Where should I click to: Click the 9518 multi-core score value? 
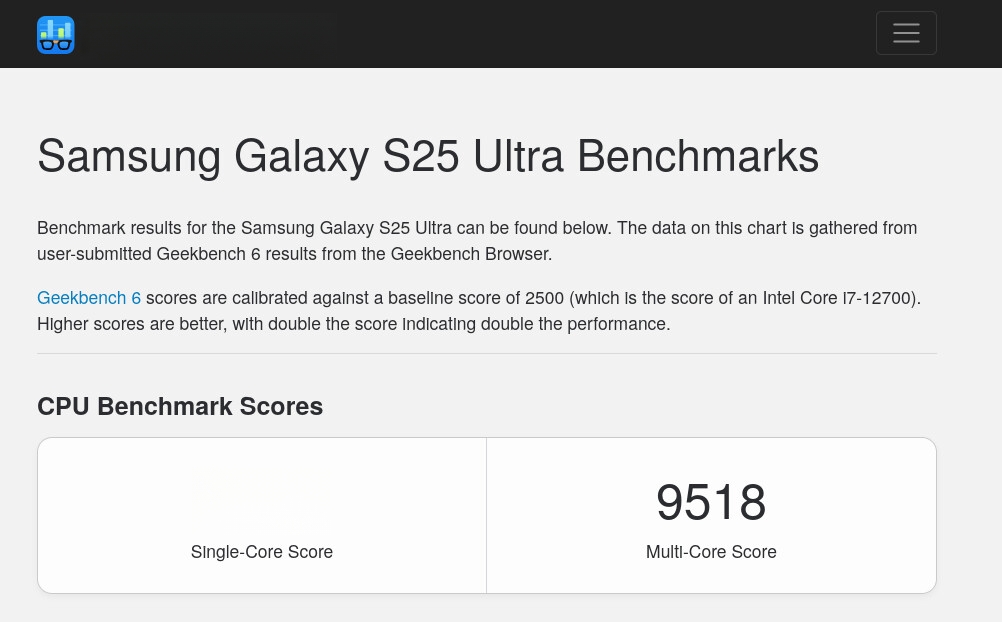pyautogui.click(x=711, y=502)
